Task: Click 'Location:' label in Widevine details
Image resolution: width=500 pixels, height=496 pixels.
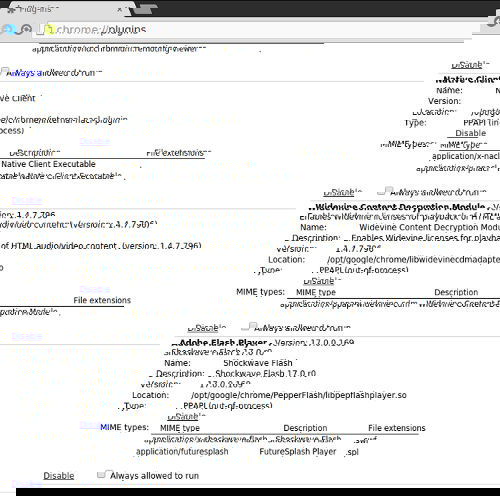Action: pos(286,259)
